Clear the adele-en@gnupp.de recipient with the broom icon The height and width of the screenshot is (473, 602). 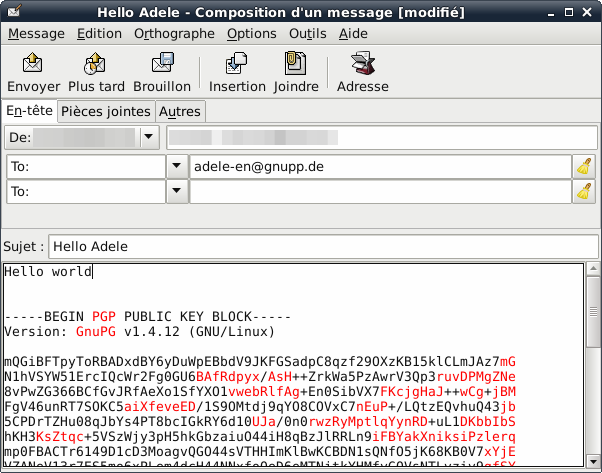[x=584, y=166]
